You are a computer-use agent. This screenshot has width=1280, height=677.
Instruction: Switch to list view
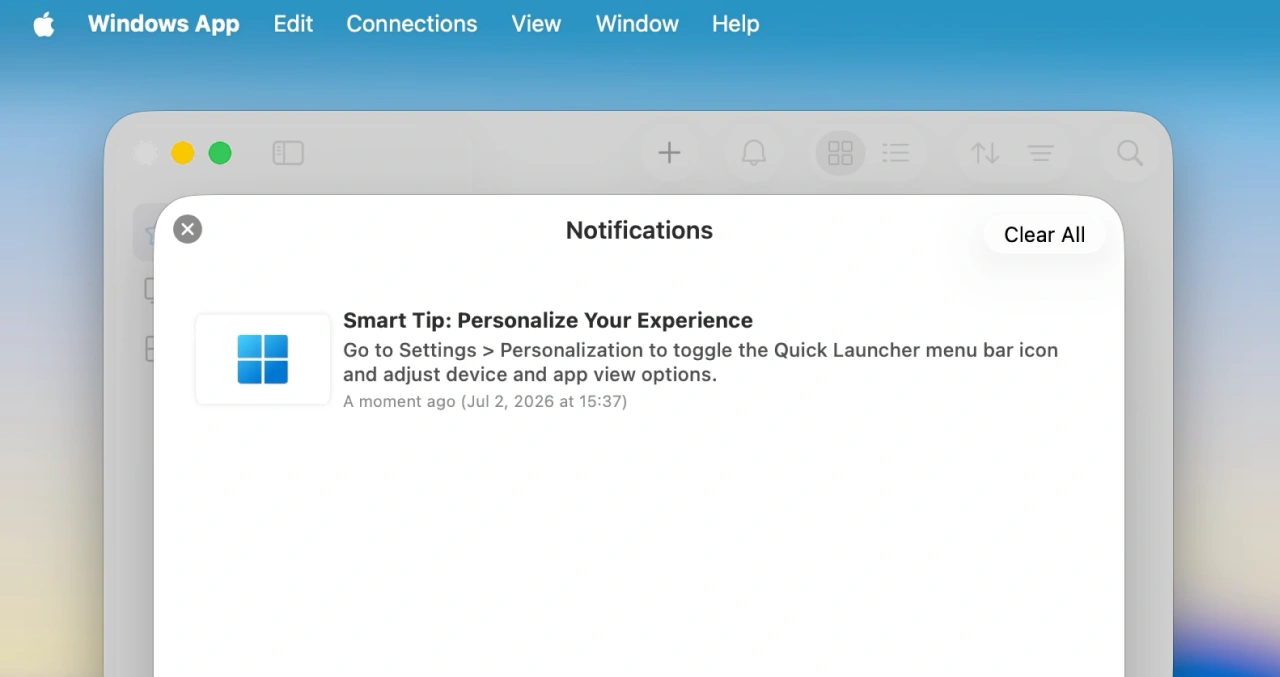896,153
